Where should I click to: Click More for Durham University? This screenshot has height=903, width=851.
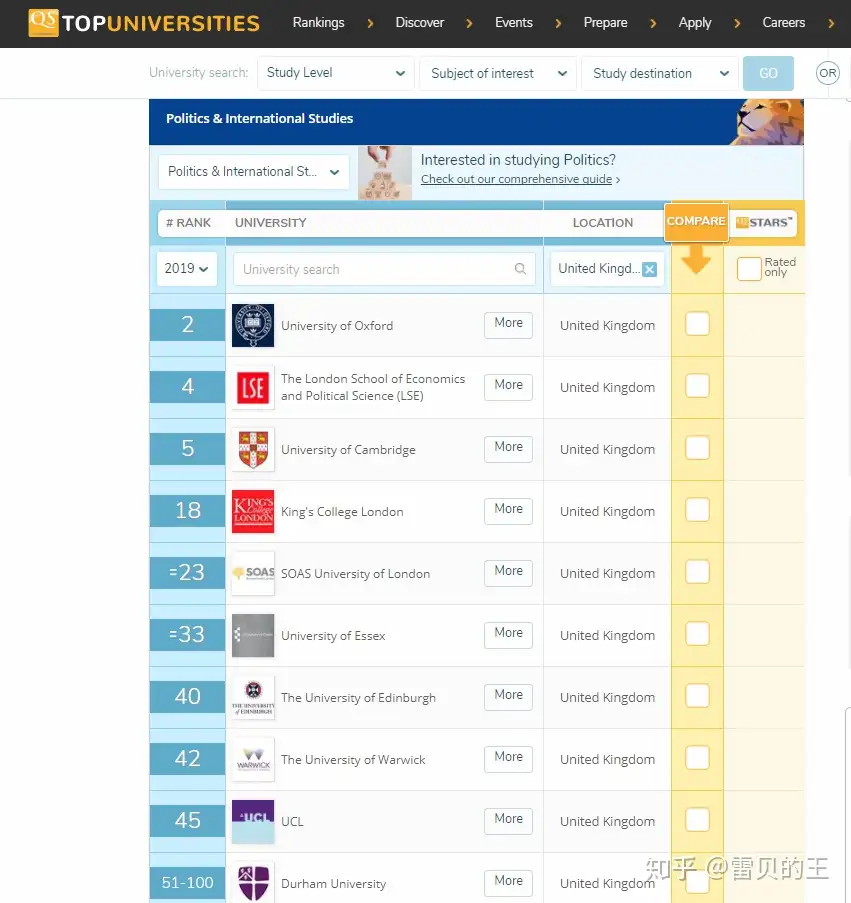(x=508, y=883)
